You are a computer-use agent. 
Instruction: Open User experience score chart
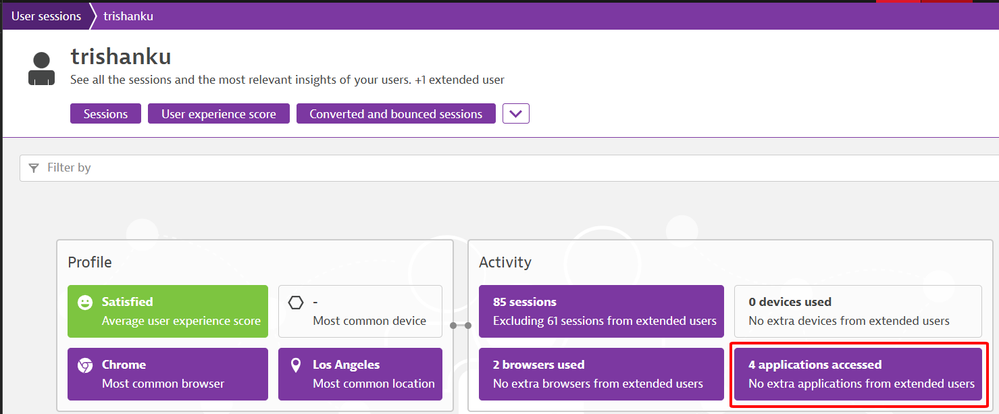(x=219, y=114)
